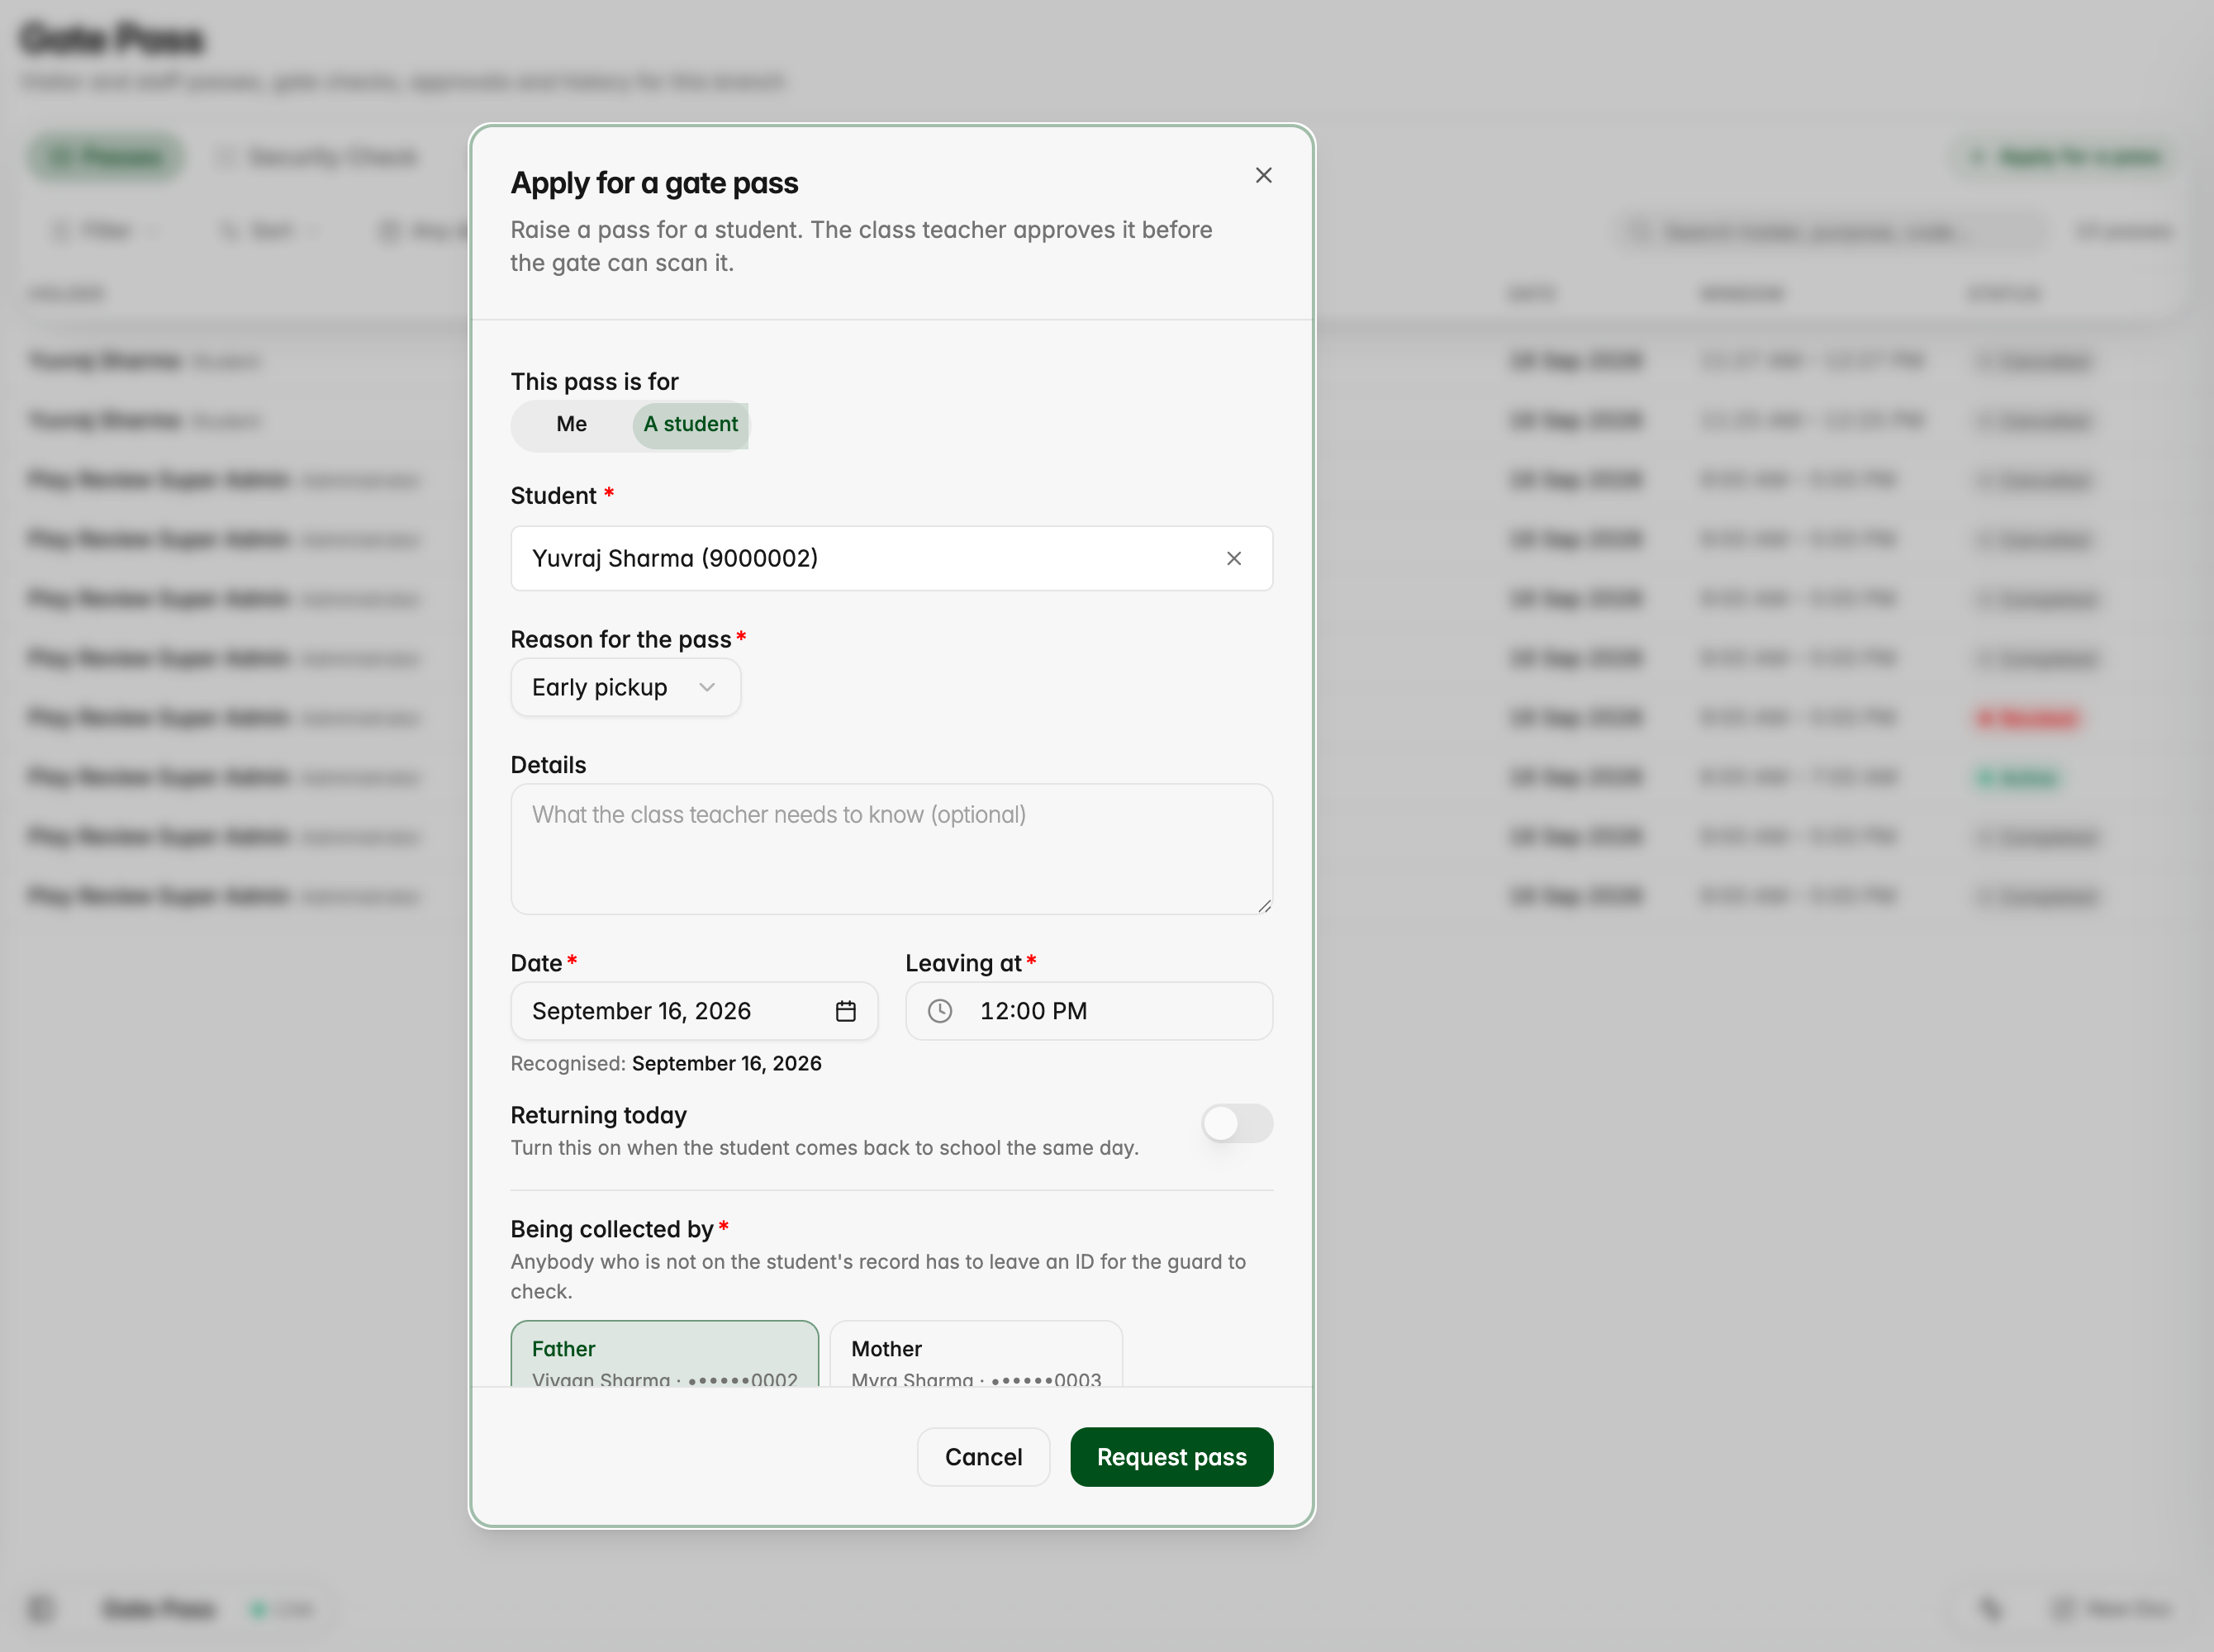This screenshot has height=1652, width=2214.
Task: Open the calendar picker icon in Date field
Action: [845, 1011]
